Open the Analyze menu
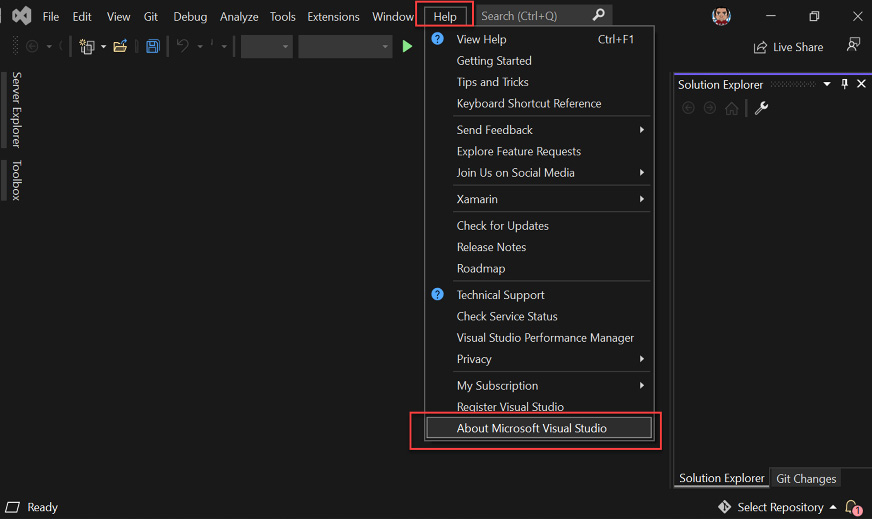Screen dimensions: 872x519 (x=239, y=17)
